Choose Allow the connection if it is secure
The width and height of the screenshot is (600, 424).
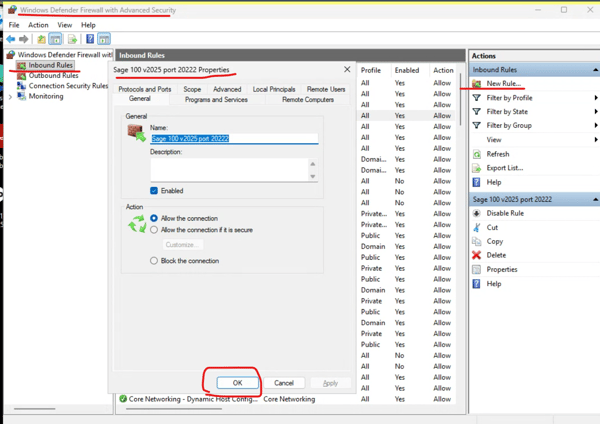[x=154, y=230]
